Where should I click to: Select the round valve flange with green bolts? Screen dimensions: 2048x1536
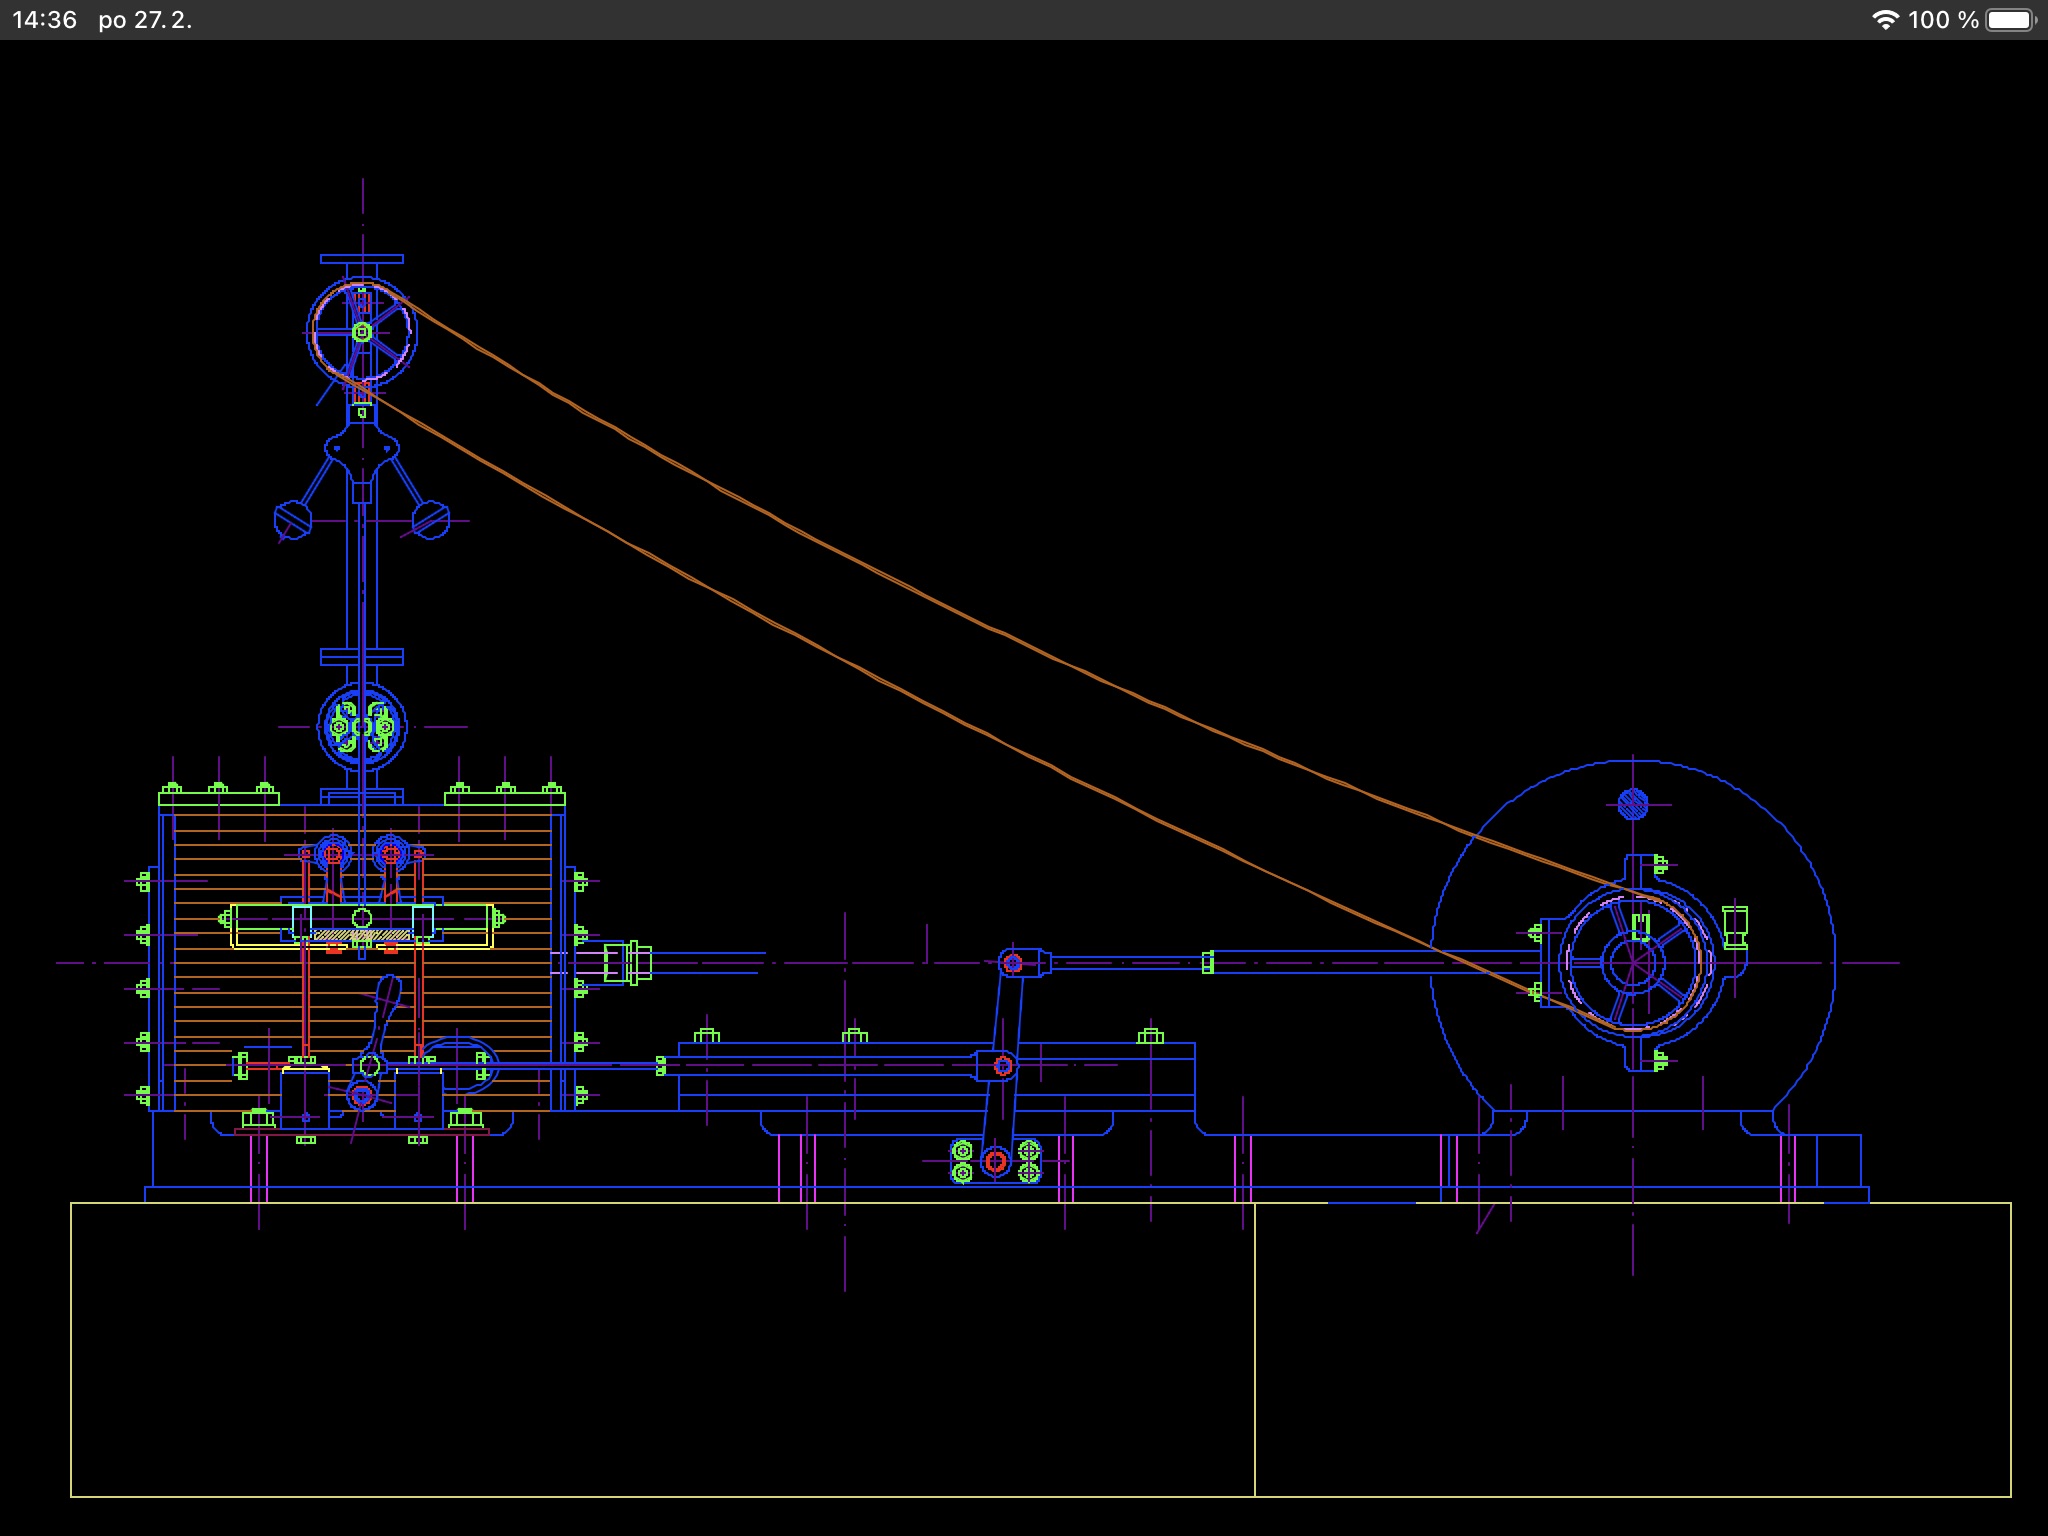tap(362, 726)
